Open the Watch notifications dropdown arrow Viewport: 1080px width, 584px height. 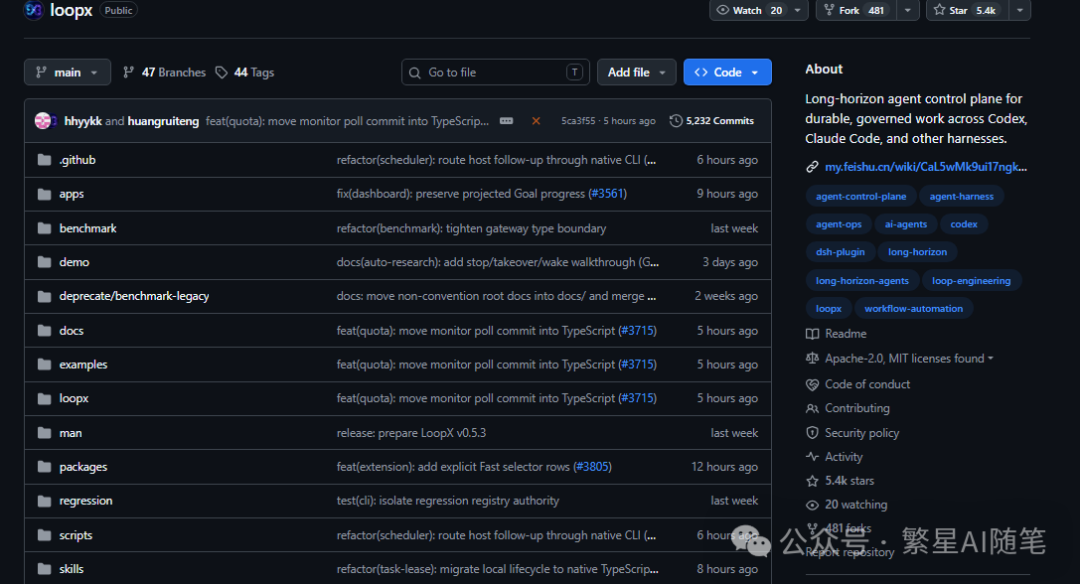pyautogui.click(x=798, y=10)
